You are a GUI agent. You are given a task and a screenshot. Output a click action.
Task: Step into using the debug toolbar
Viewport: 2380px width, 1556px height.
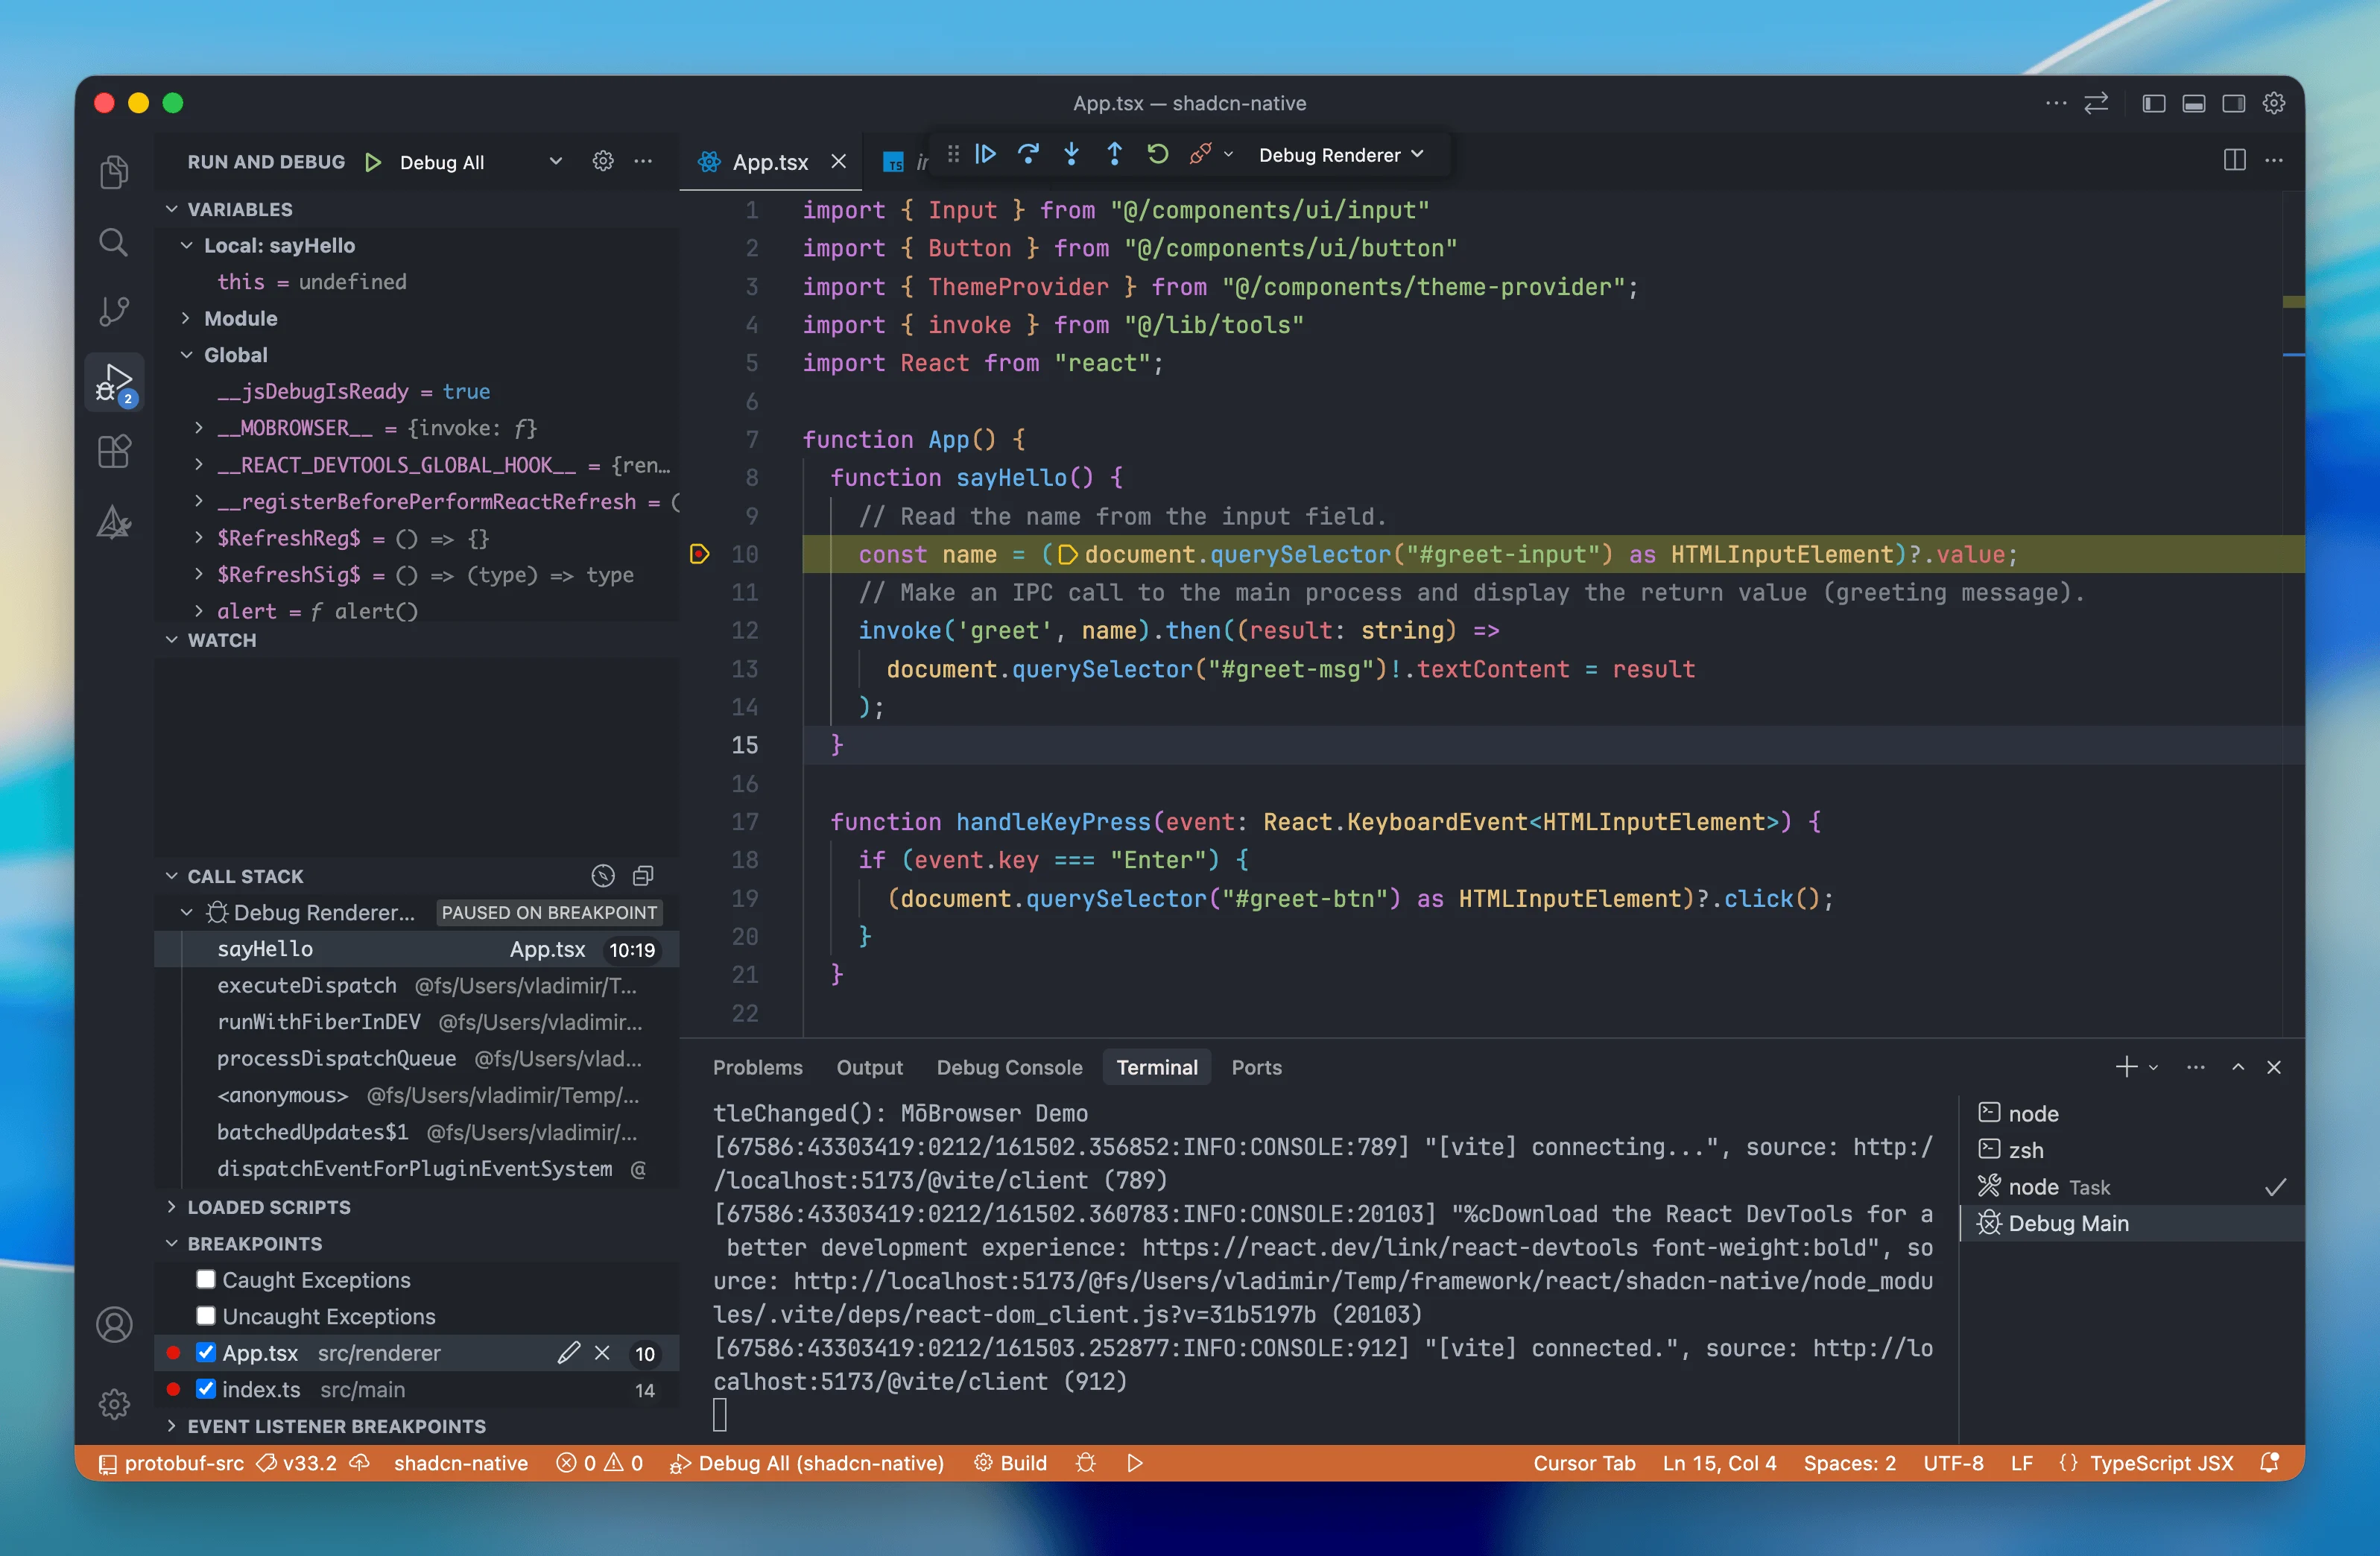(1071, 154)
